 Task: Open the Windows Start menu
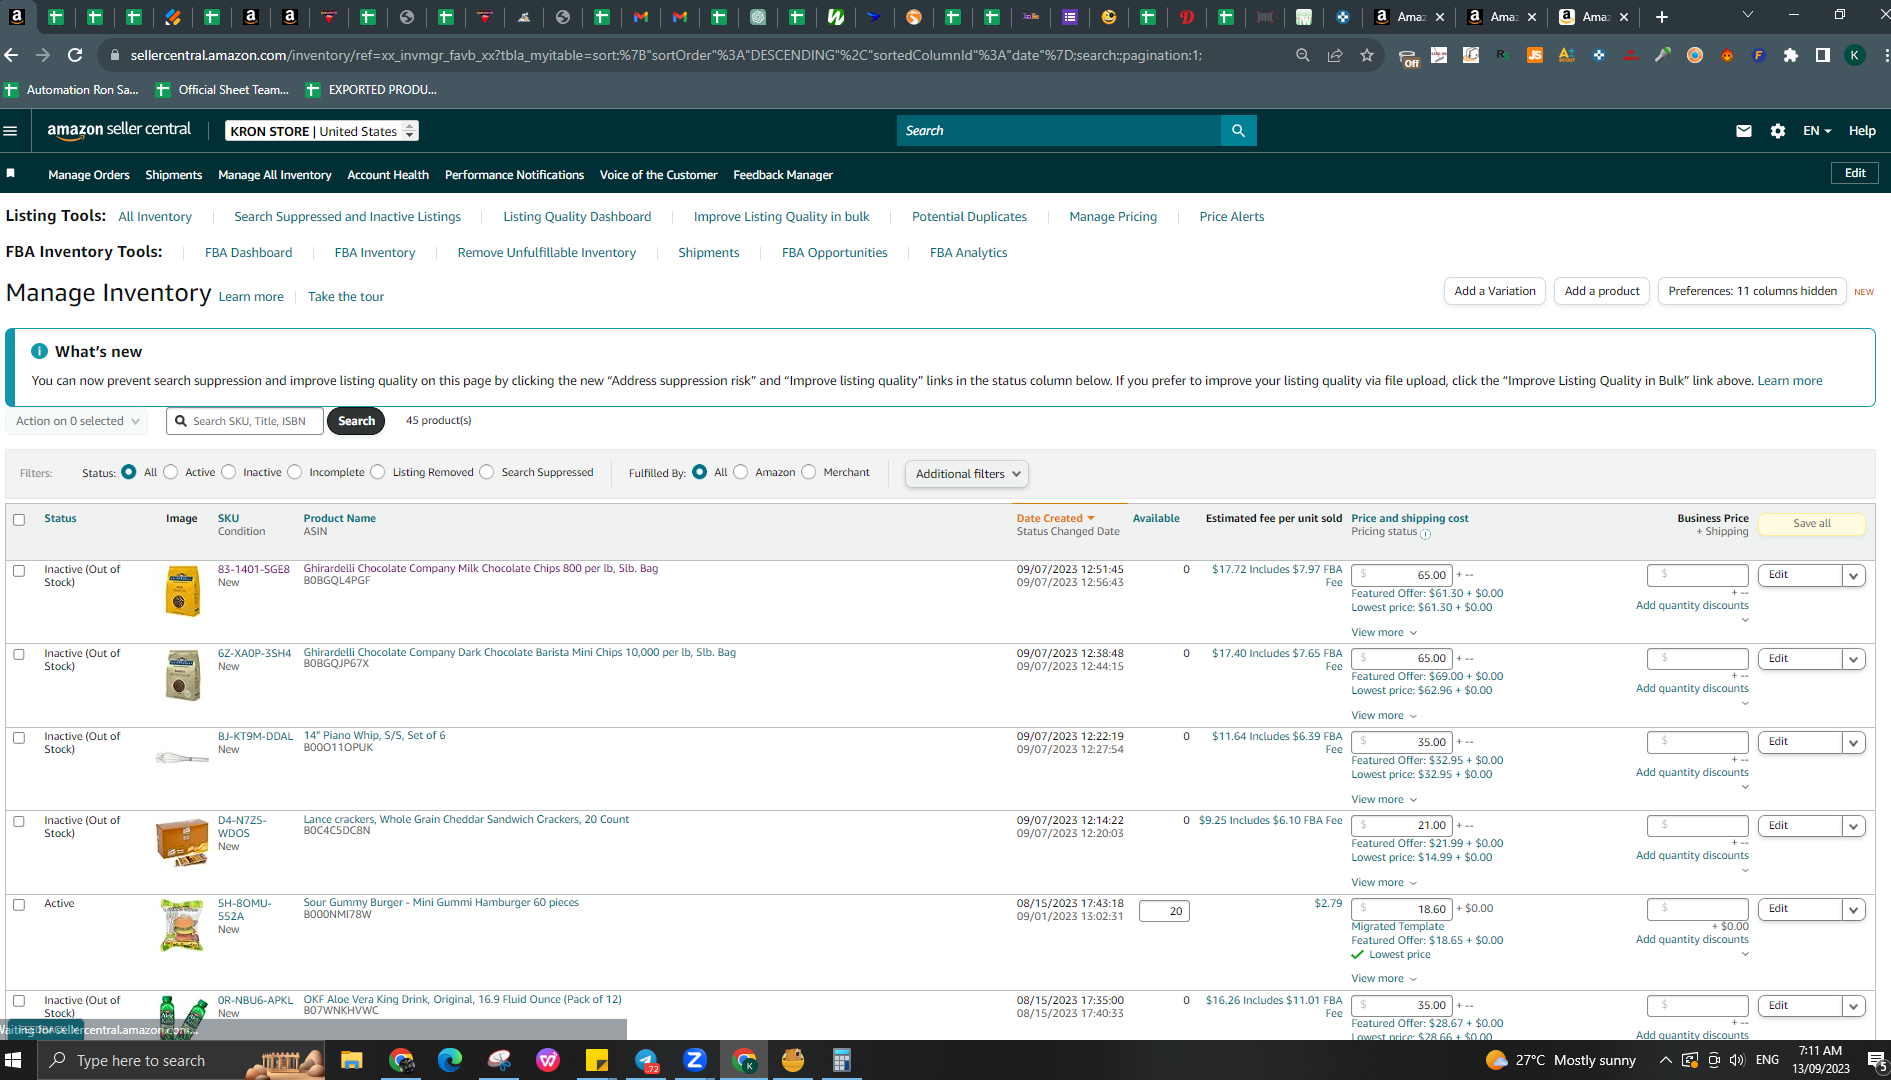[14, 1060]
